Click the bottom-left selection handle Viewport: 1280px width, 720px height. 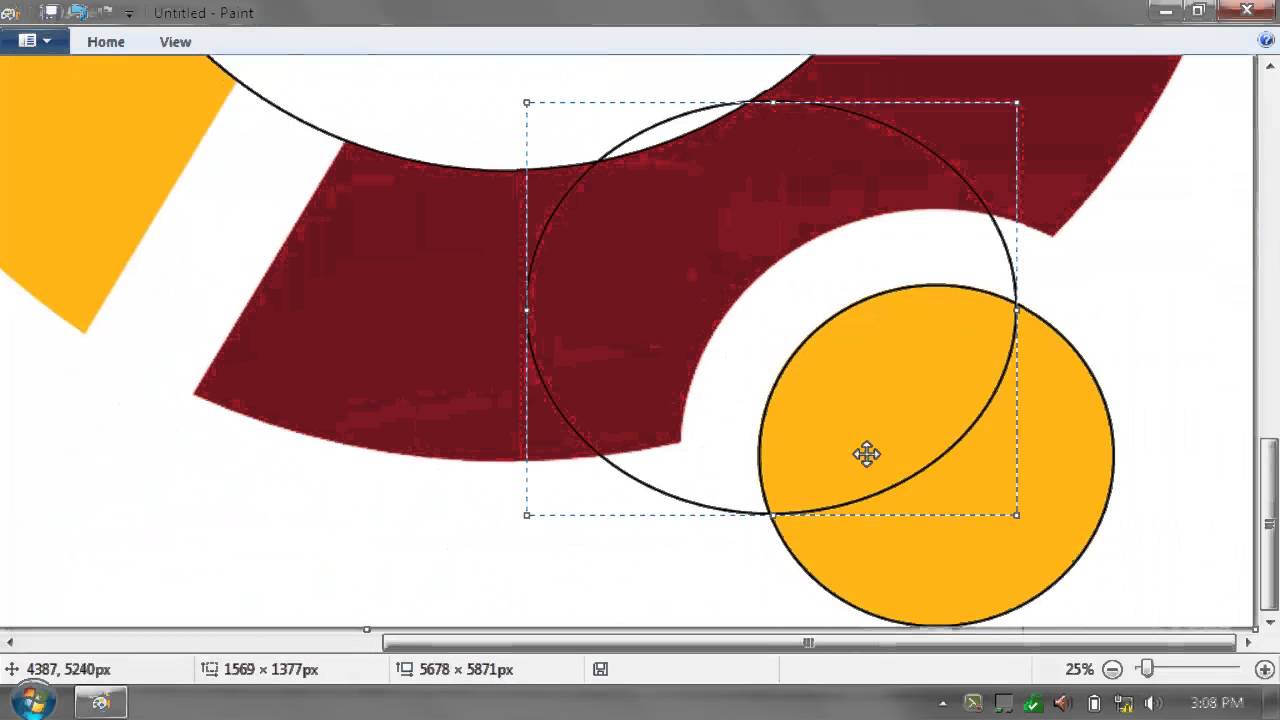(527, 515)
